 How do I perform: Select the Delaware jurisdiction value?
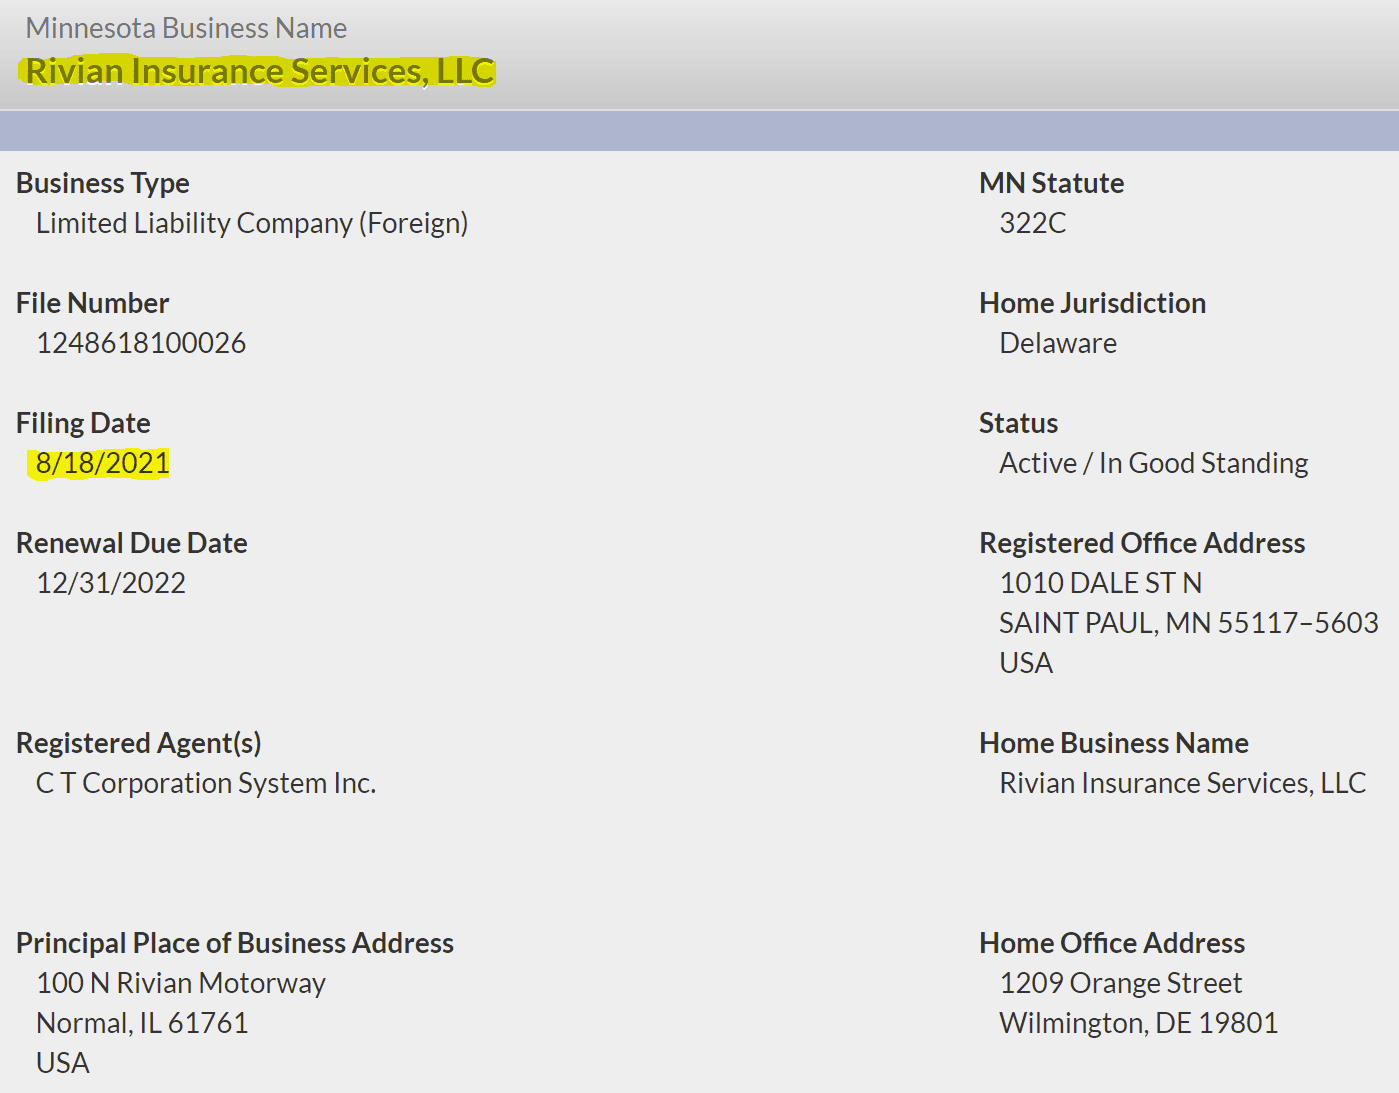coord(1058,343)
